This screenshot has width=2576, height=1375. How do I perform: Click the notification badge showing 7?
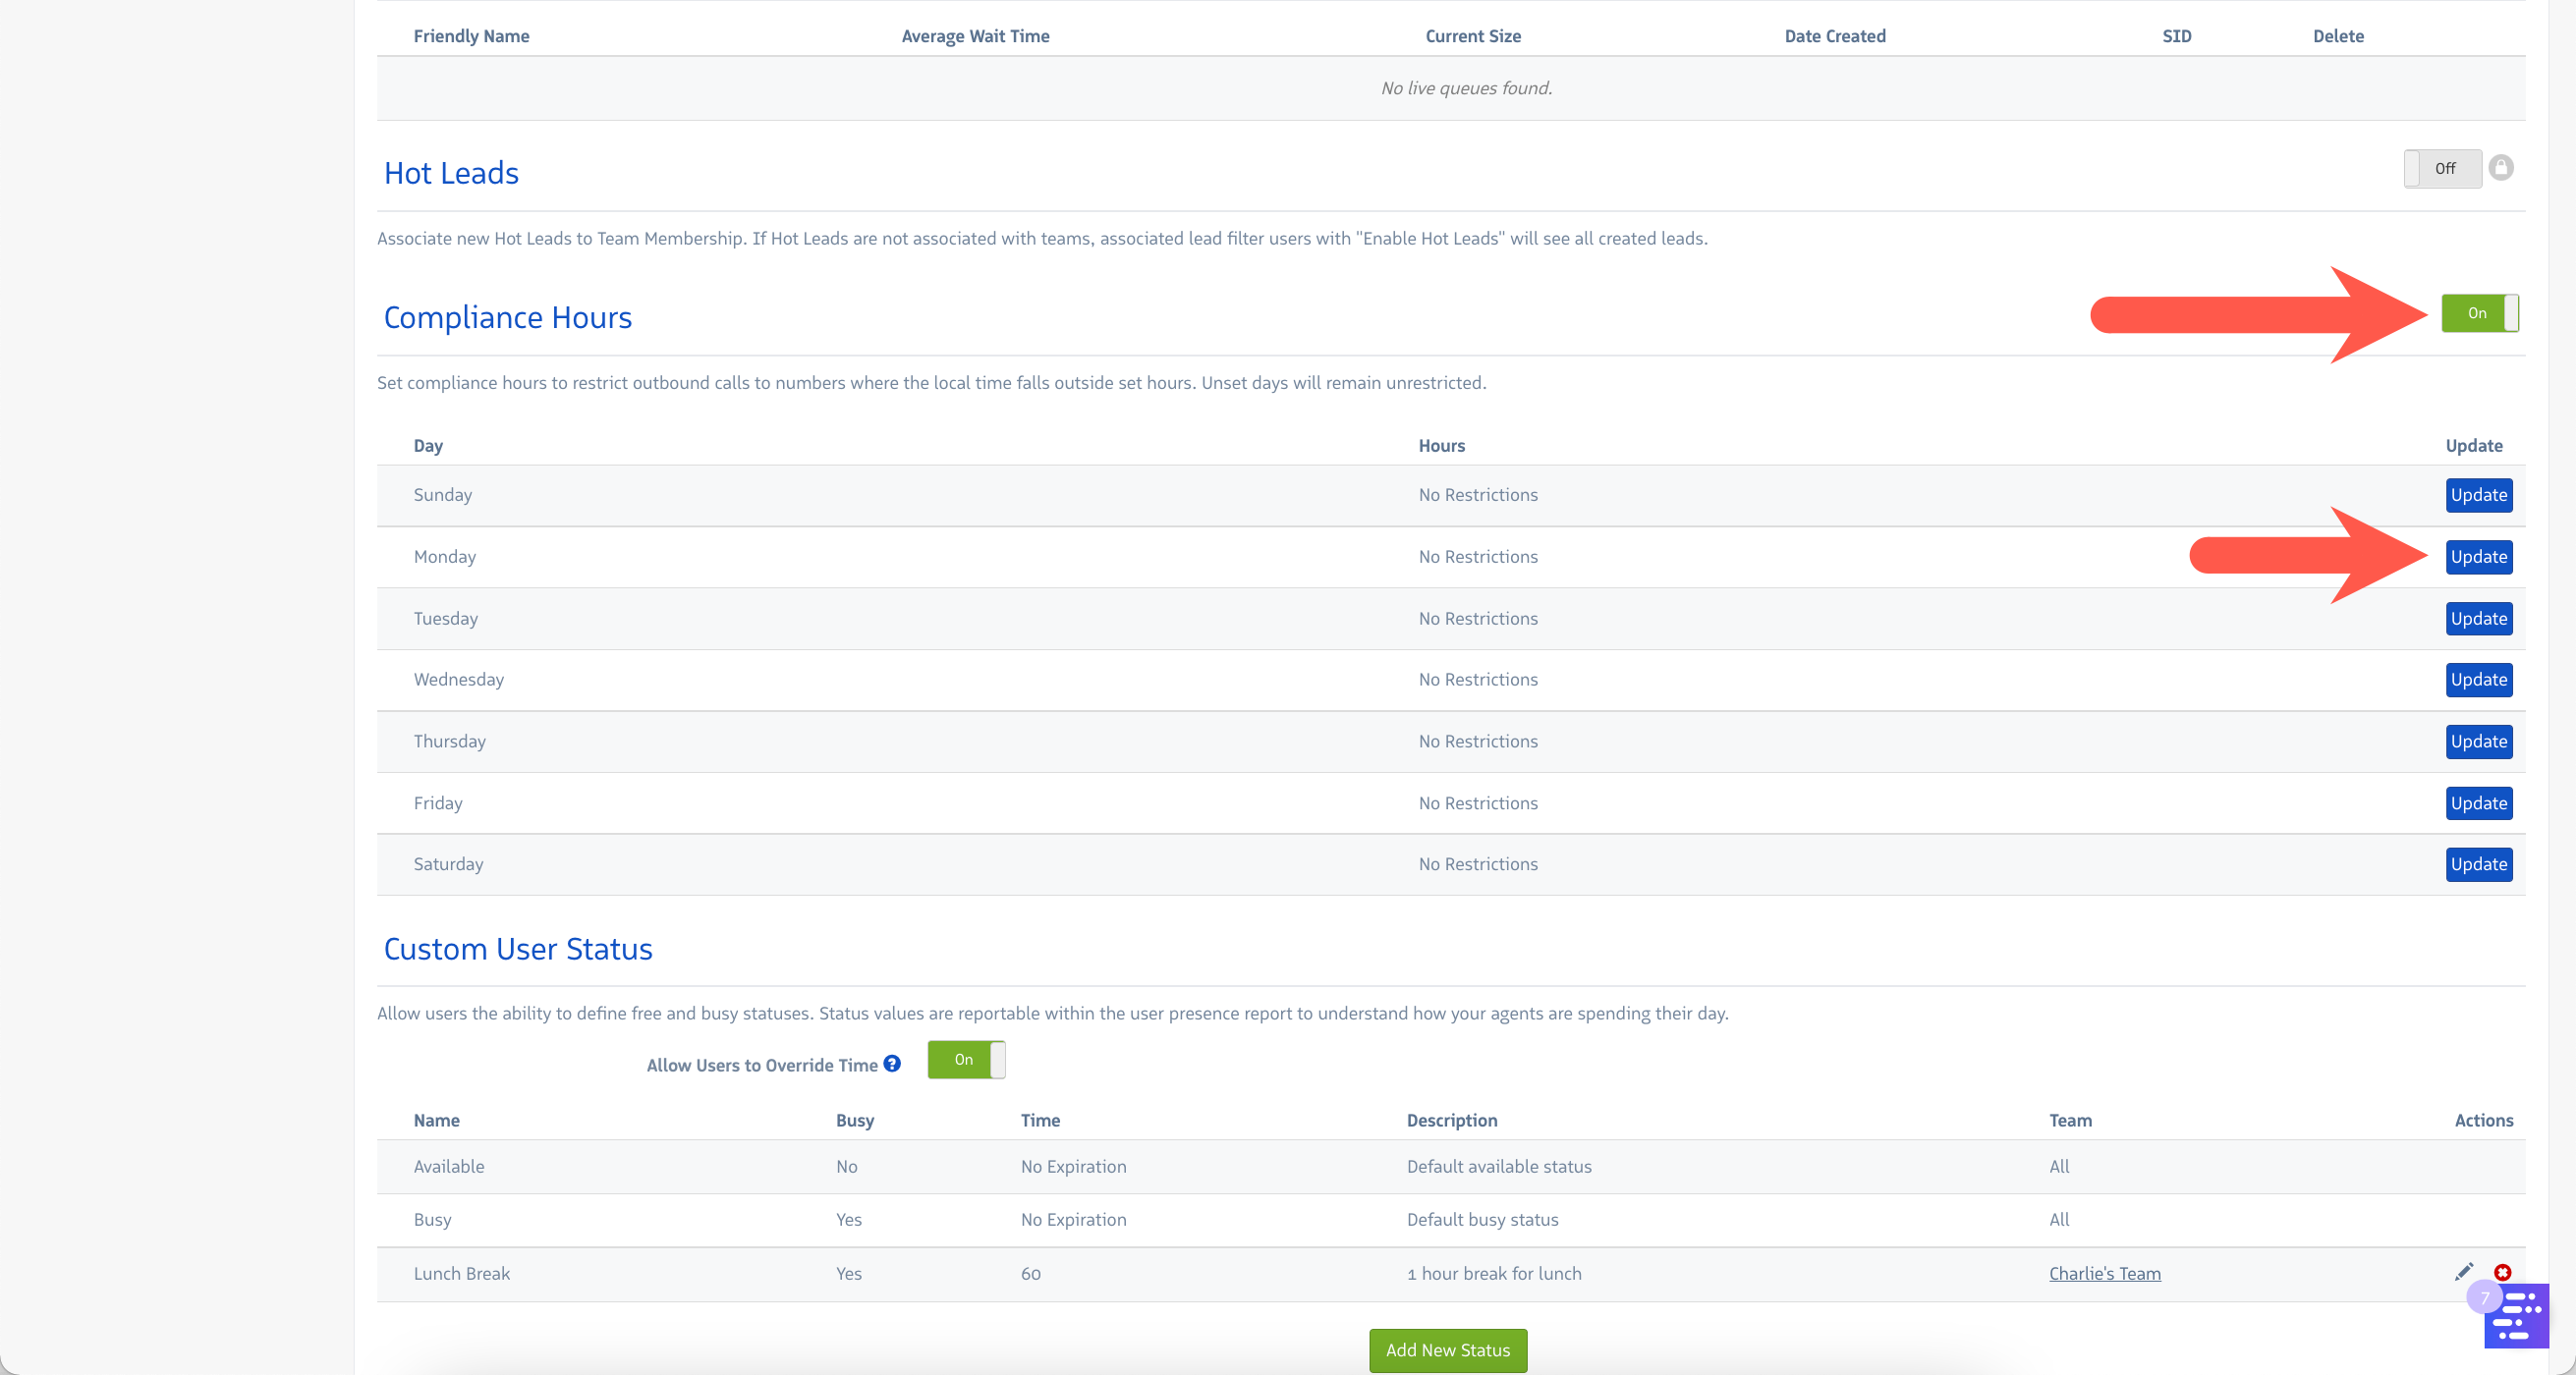2484,1297
